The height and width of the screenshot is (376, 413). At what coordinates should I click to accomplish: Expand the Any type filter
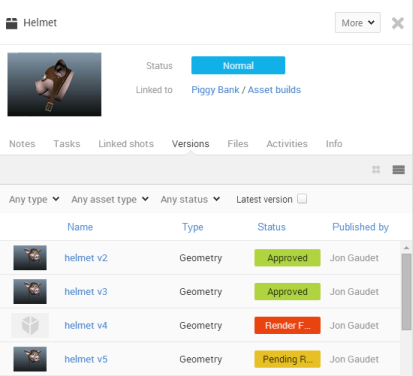(34, 199)
